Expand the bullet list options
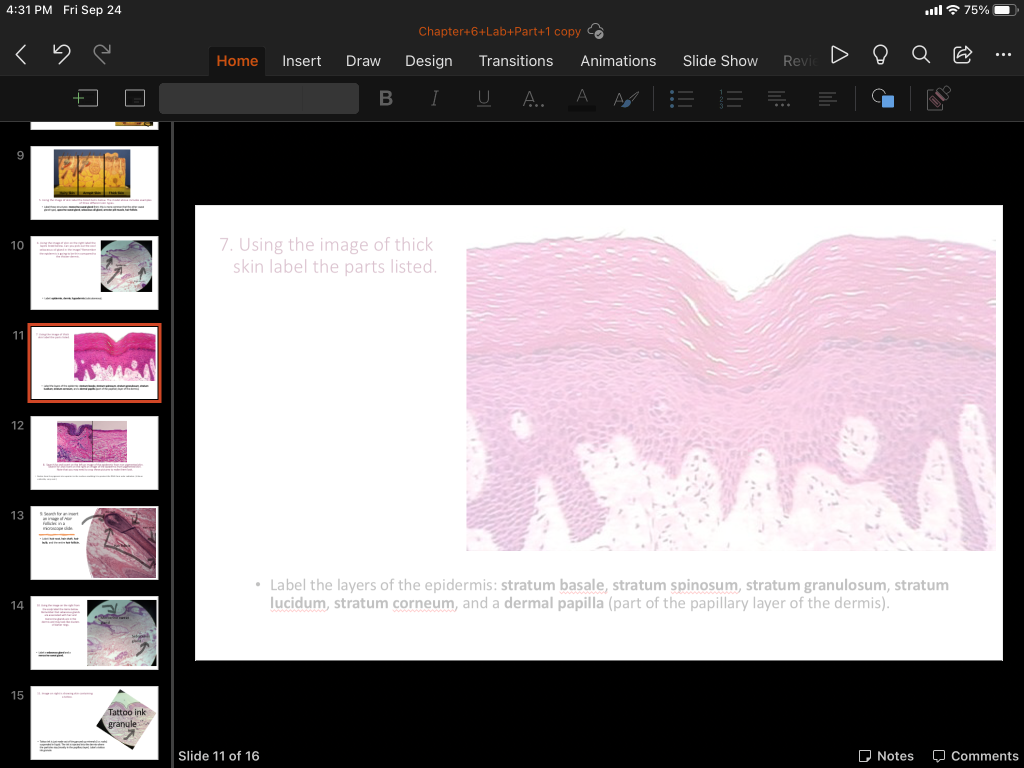 681,98
